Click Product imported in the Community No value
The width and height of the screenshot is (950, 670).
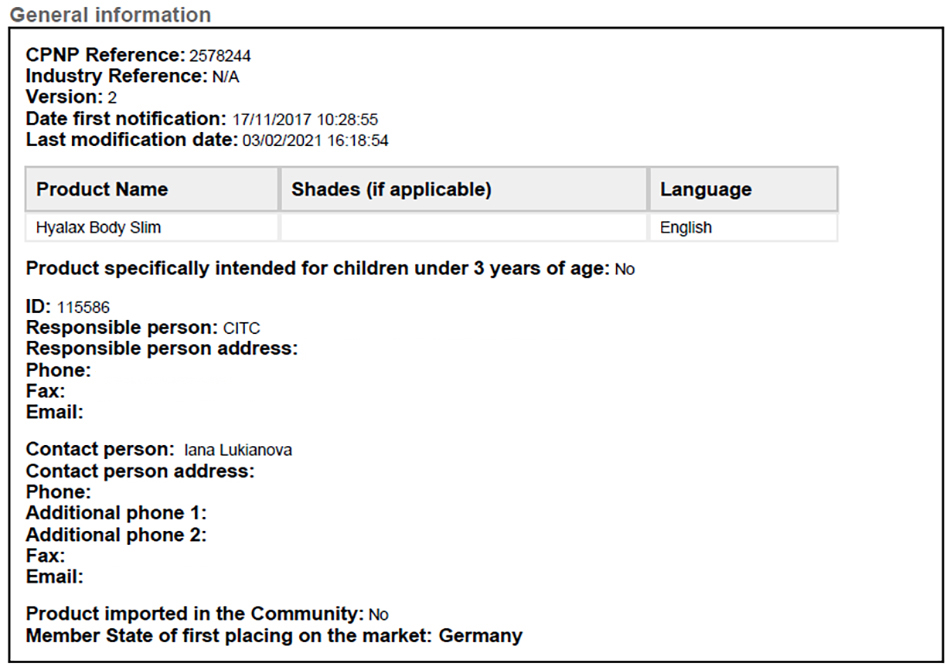[x=379, y=615]
